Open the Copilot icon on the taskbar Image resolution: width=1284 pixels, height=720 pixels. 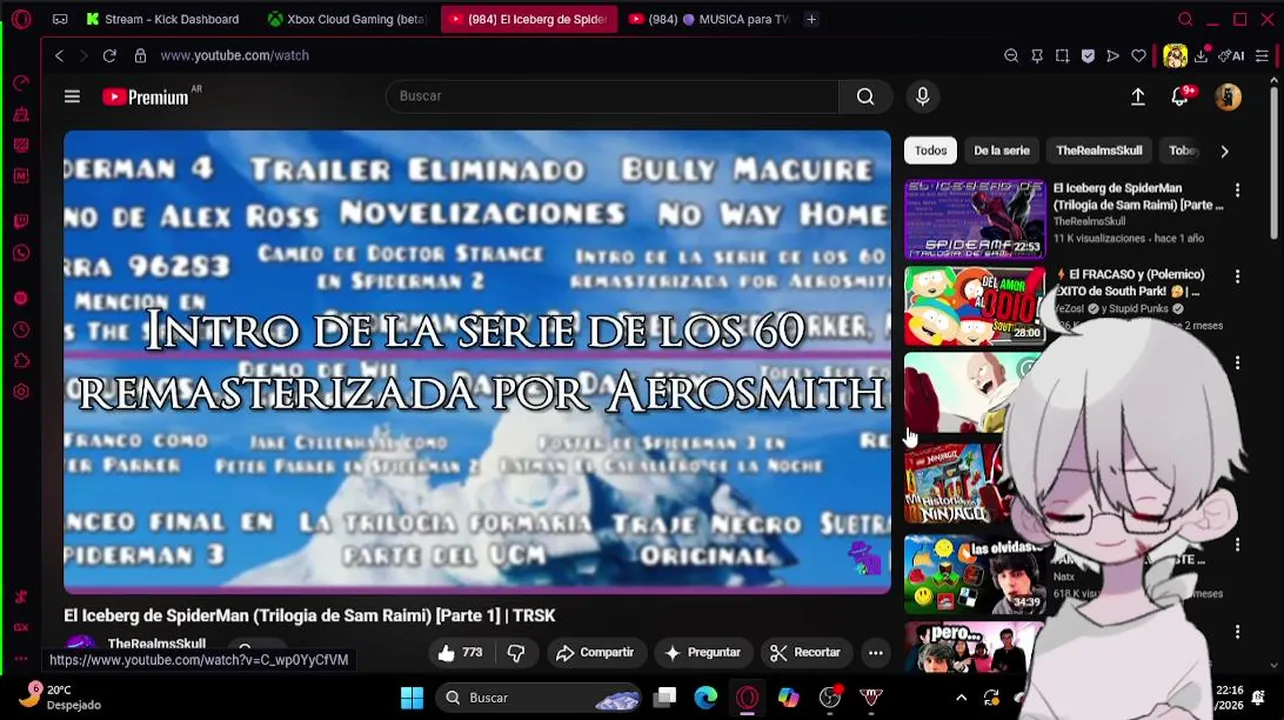788,697
